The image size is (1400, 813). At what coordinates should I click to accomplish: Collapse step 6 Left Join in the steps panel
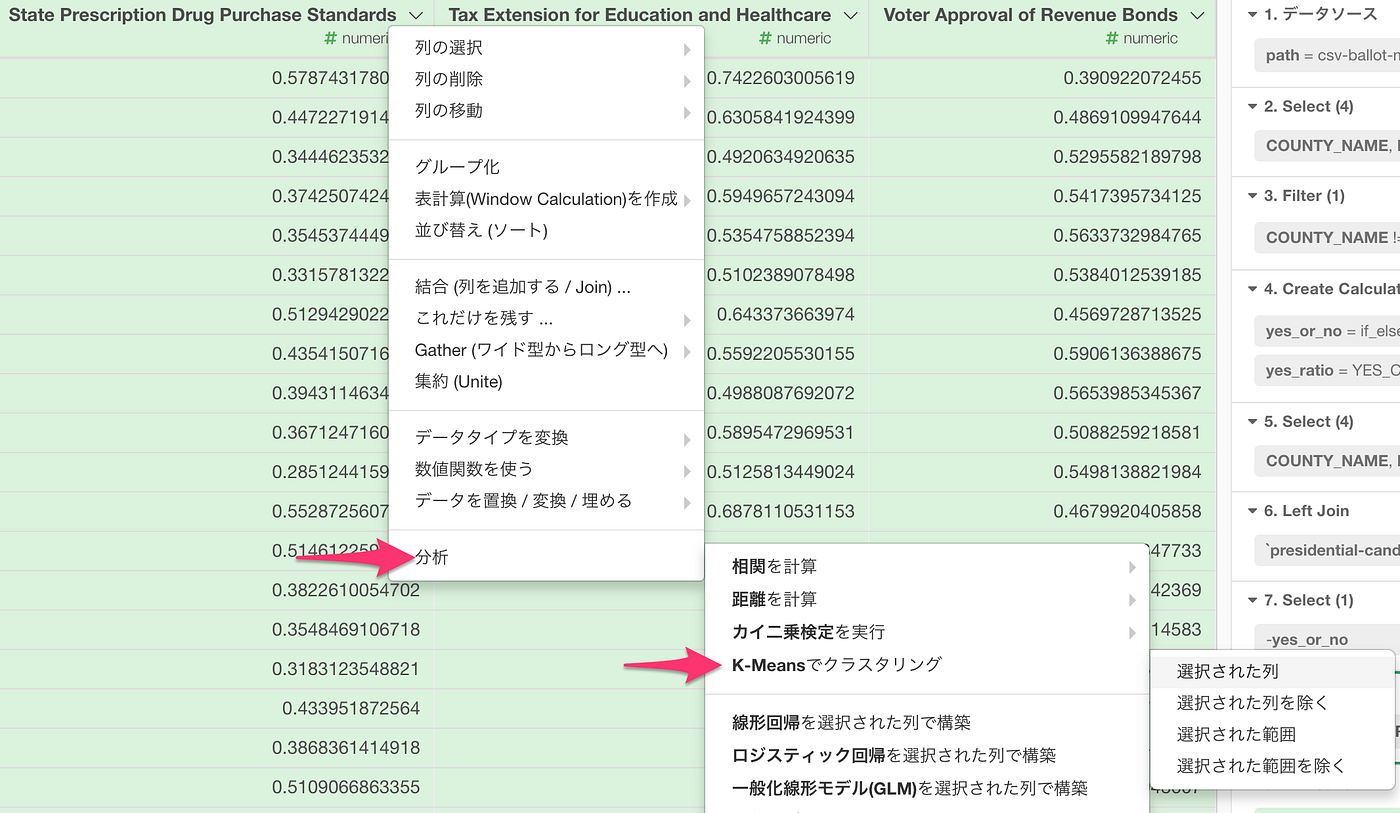(x=1253, y=510)
